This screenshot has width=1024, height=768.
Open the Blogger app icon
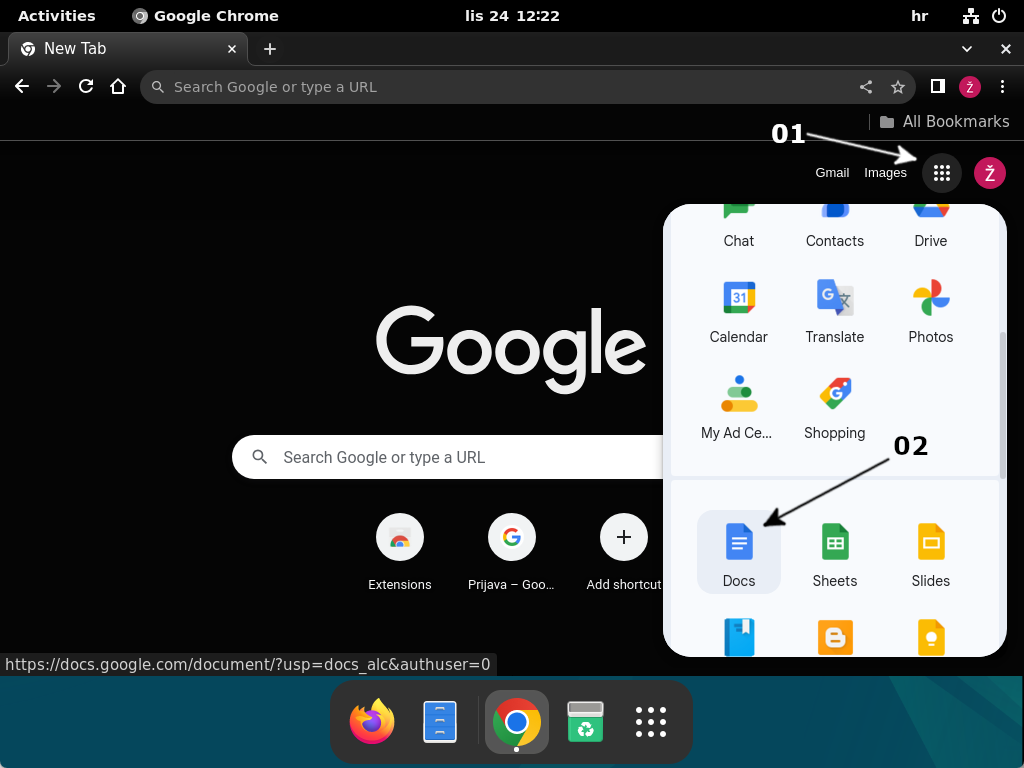pos(835,637)
